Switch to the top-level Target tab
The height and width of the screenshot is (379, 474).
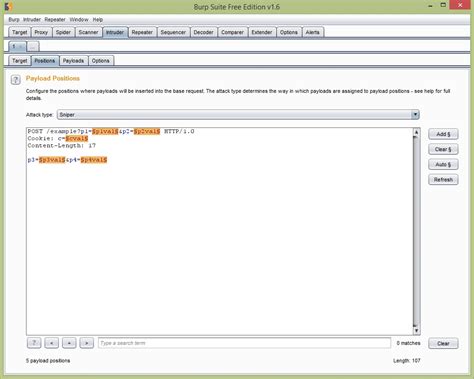20,32
